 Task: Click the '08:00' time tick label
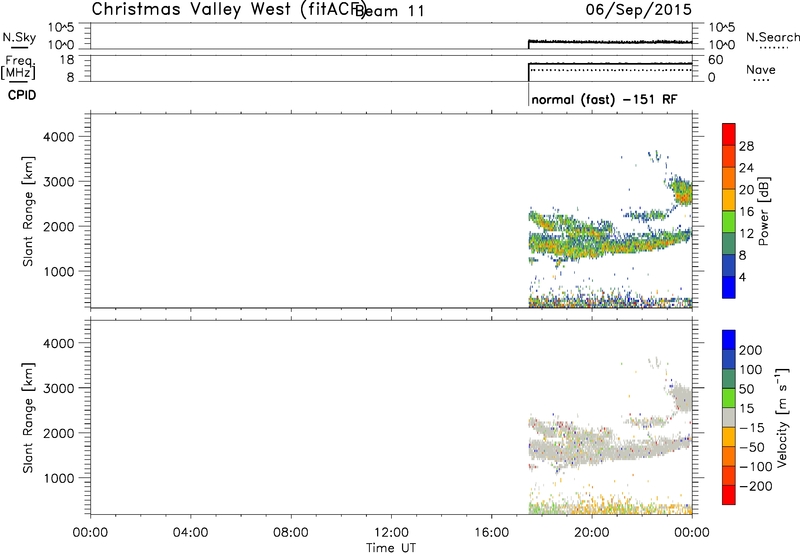click(291, 533)
